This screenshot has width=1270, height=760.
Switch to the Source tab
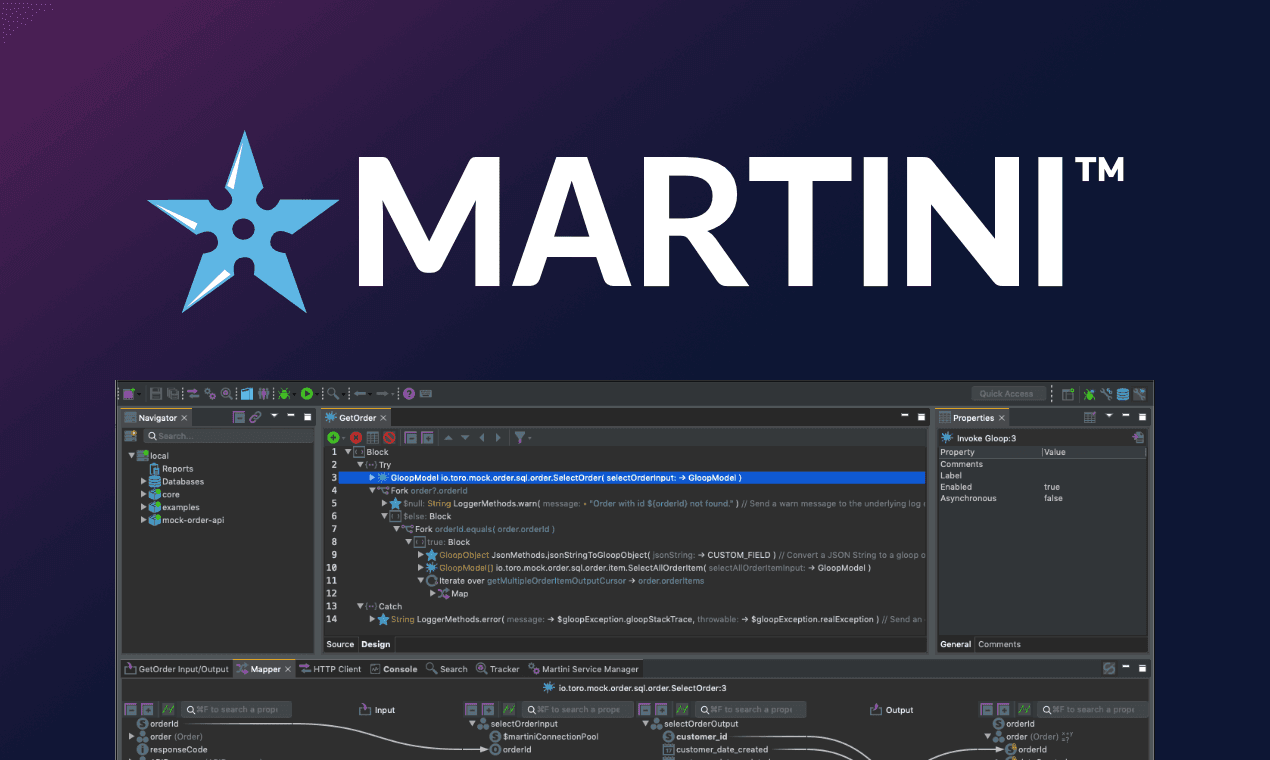340,645
